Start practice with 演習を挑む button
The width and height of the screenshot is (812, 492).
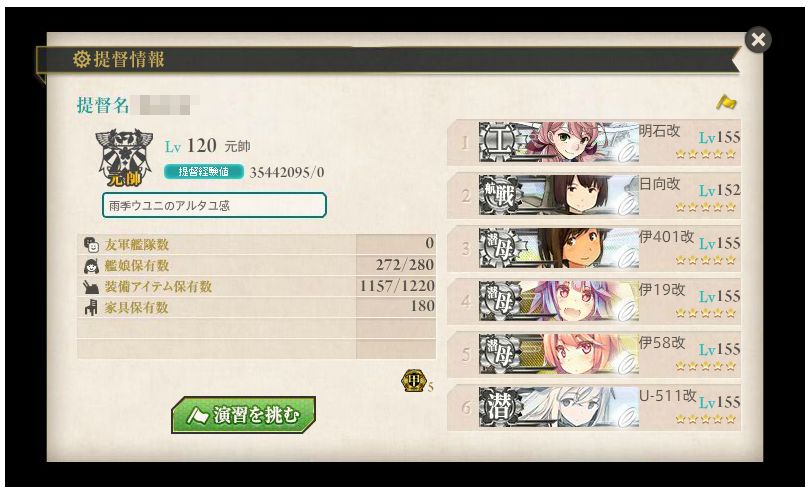point(243,415)
